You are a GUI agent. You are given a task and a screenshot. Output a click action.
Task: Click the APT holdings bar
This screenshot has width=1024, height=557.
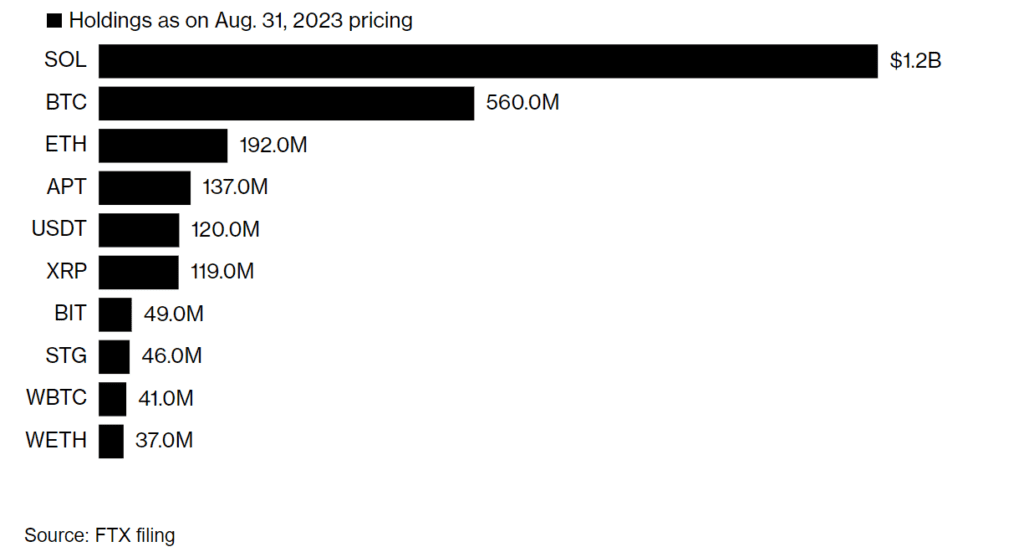point(144,187)
